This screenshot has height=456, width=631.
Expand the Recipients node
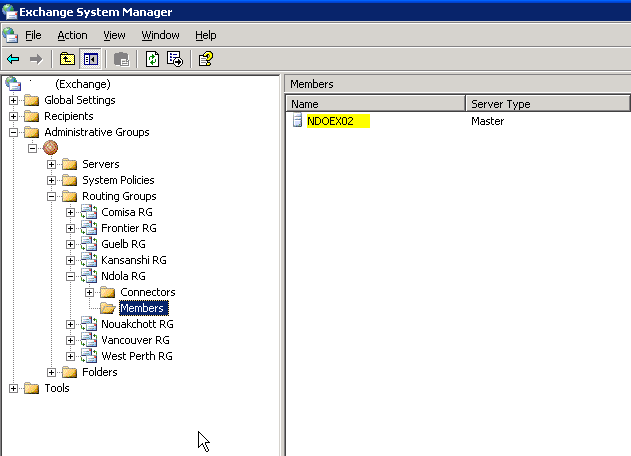(13, 116)
